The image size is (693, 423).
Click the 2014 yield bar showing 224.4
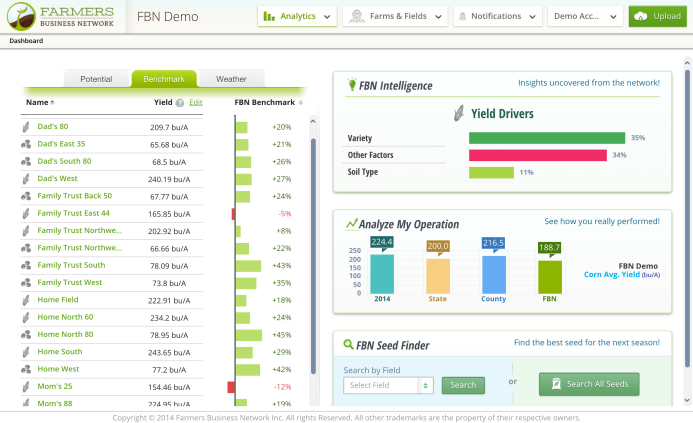coord(382,274)
